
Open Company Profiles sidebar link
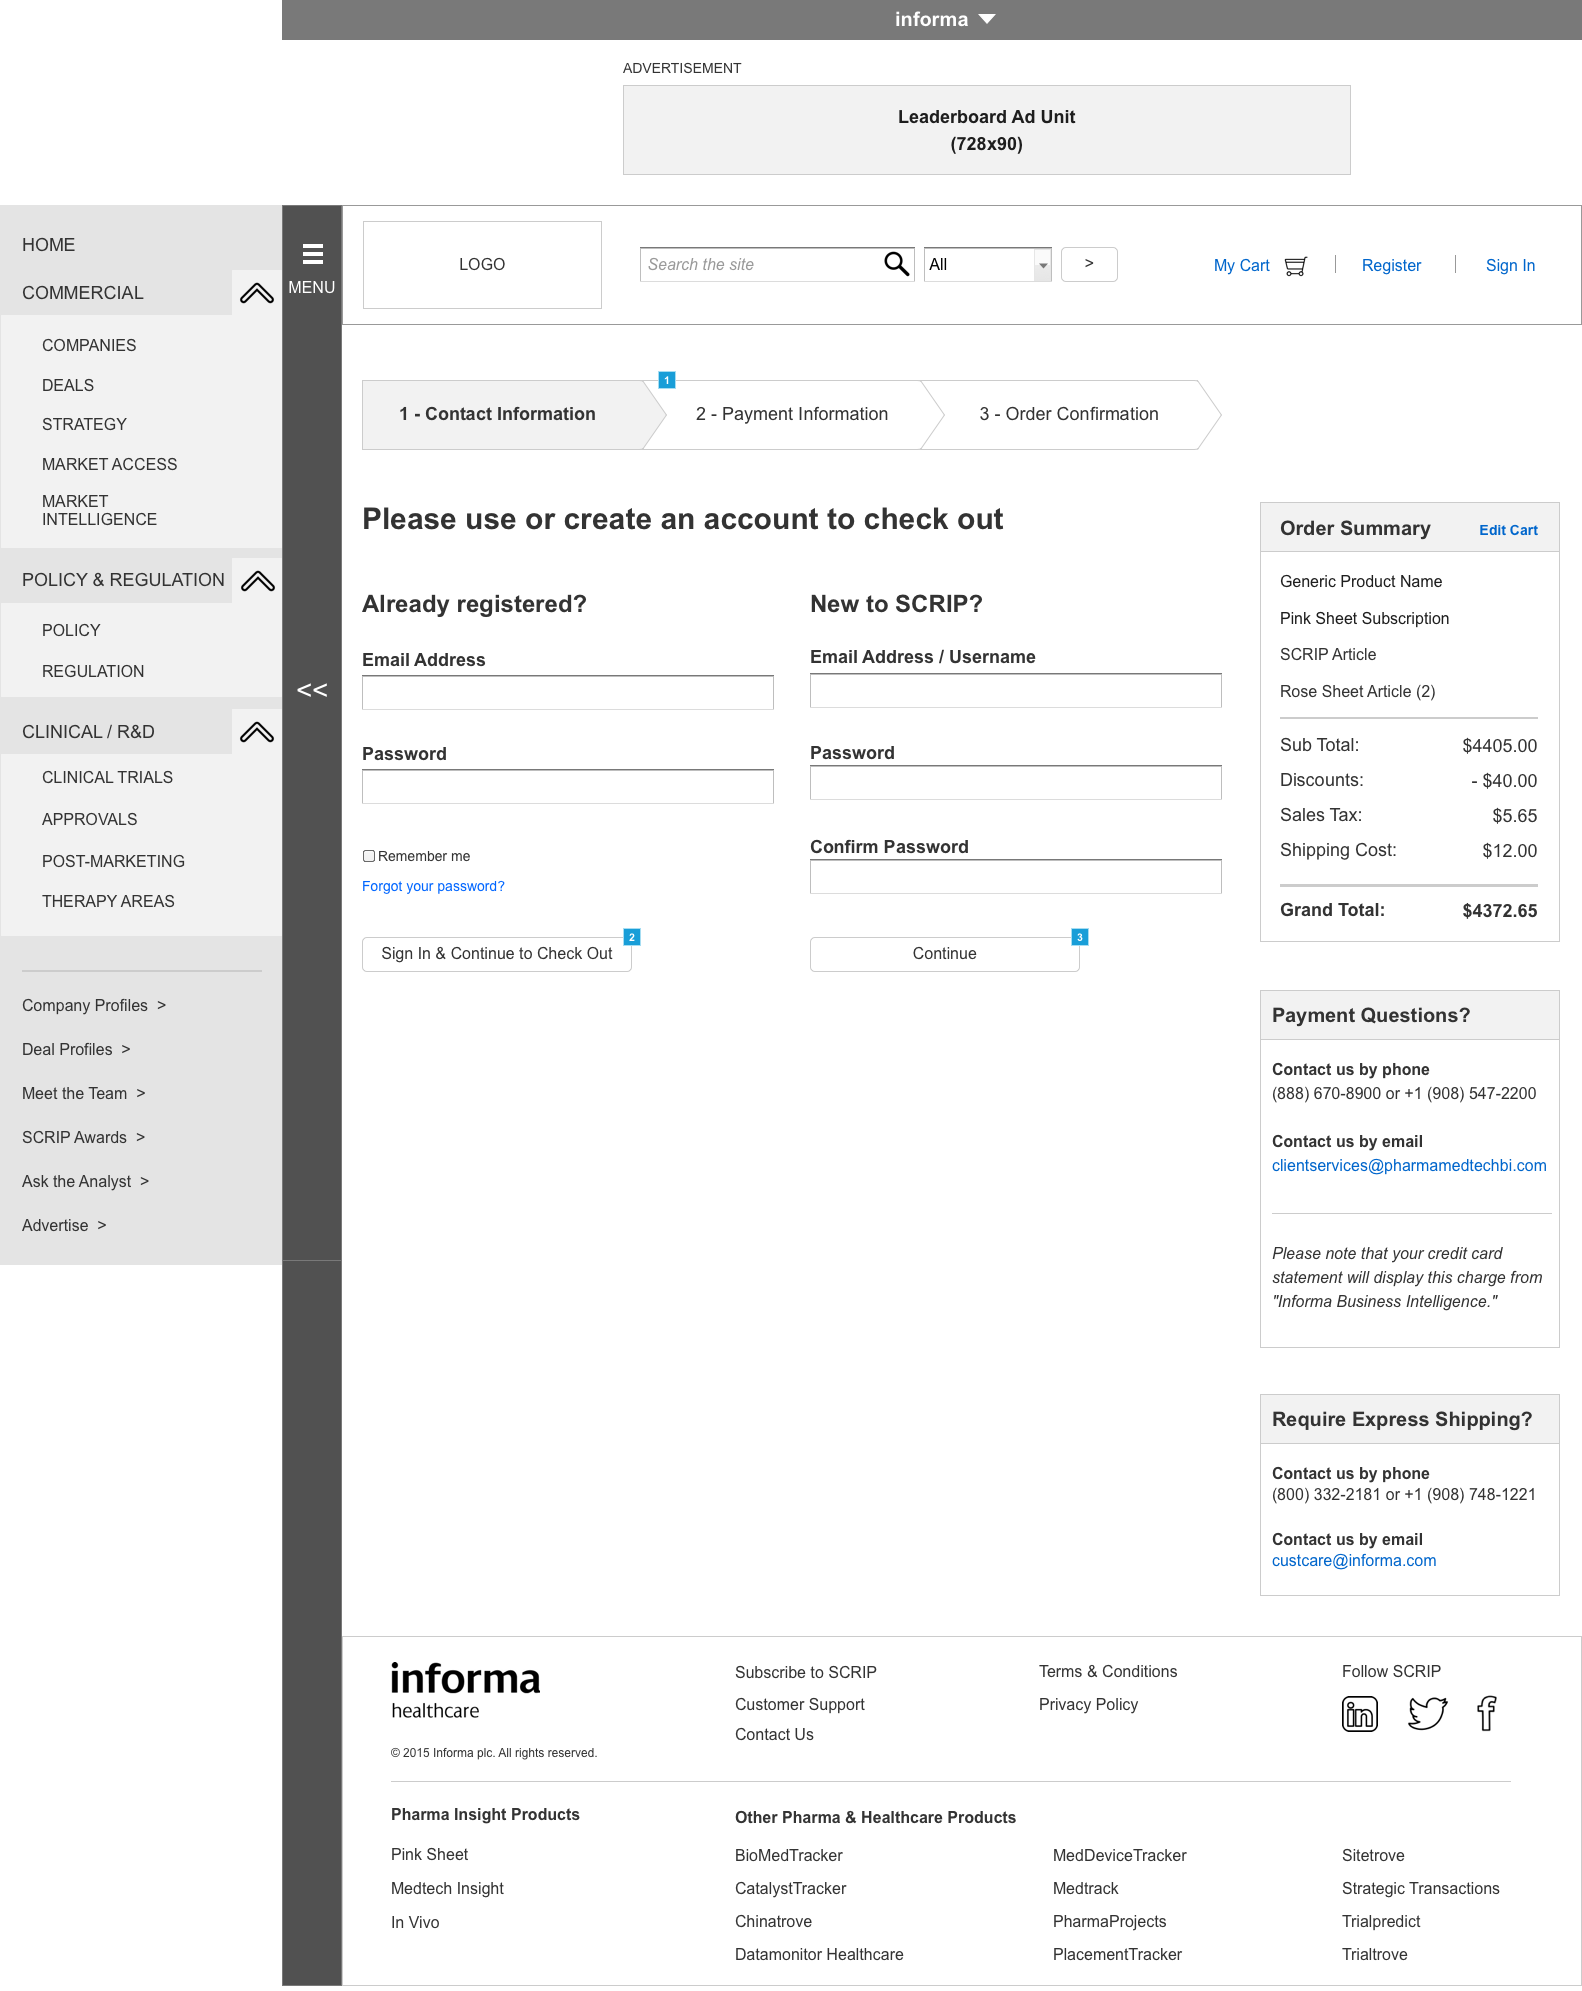94,1005
